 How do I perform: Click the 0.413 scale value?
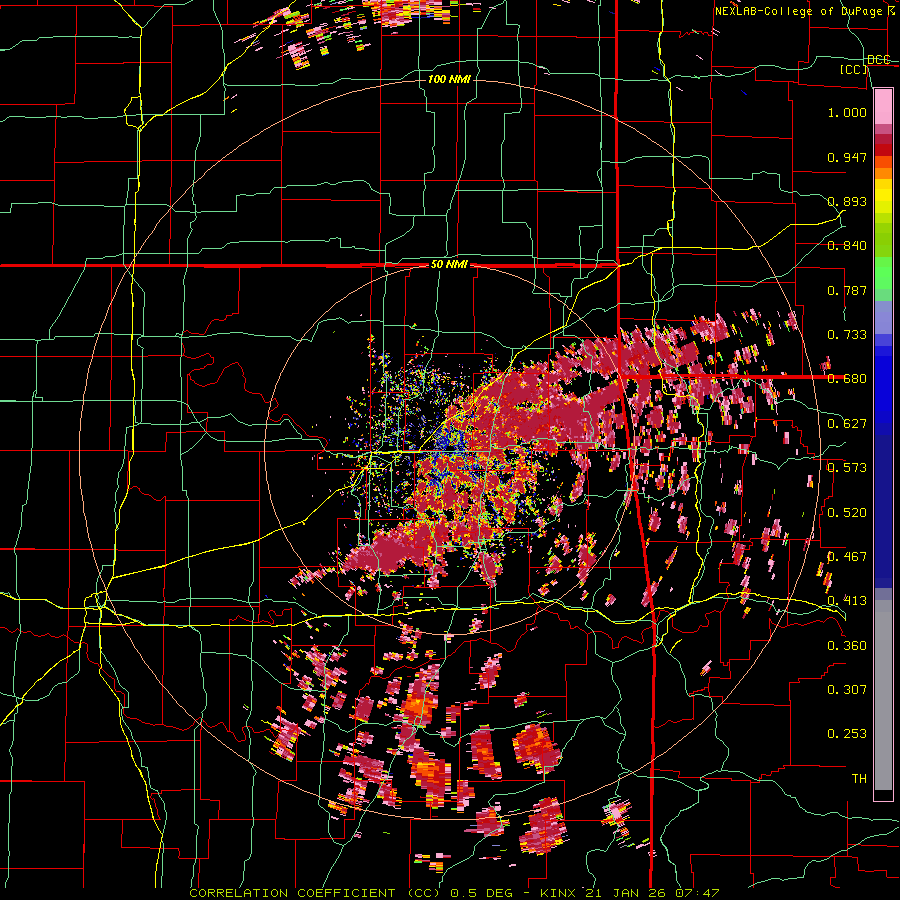click(847, 601)
